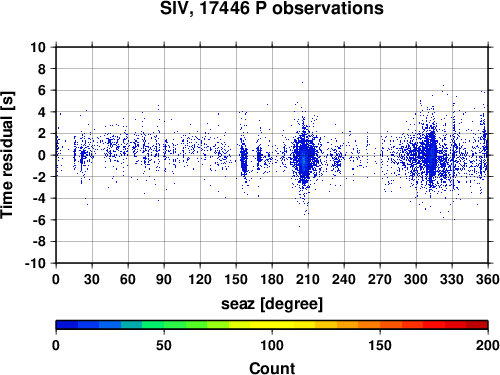Click the y-axis tick label "-10"
500x375 pixels.
point(35,263)
